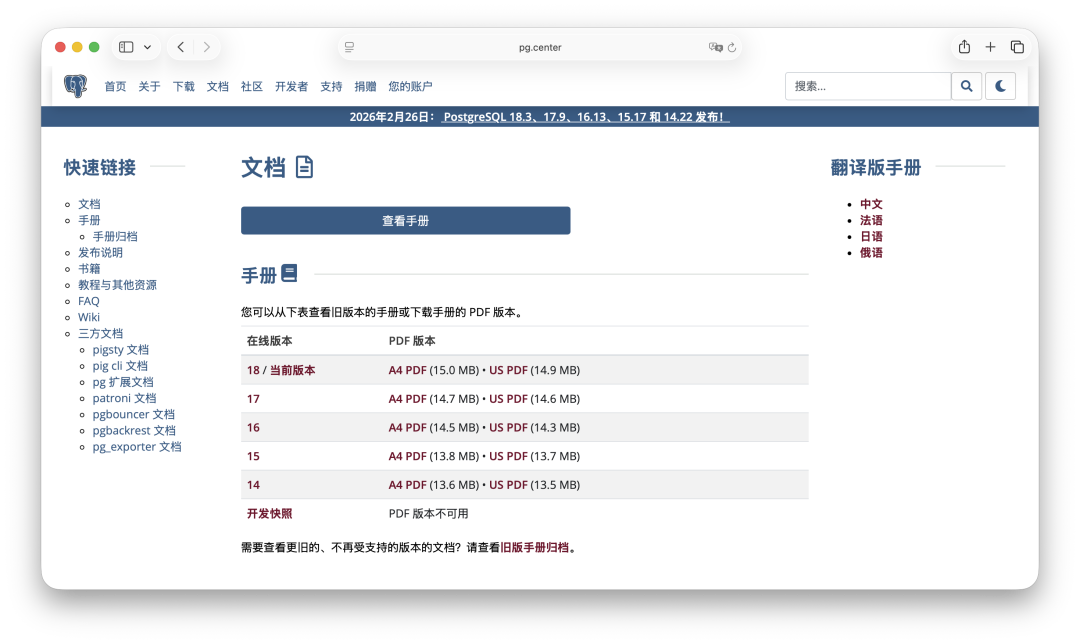
Task: Open the 首页 nav menu item
Action: point(115,86)
